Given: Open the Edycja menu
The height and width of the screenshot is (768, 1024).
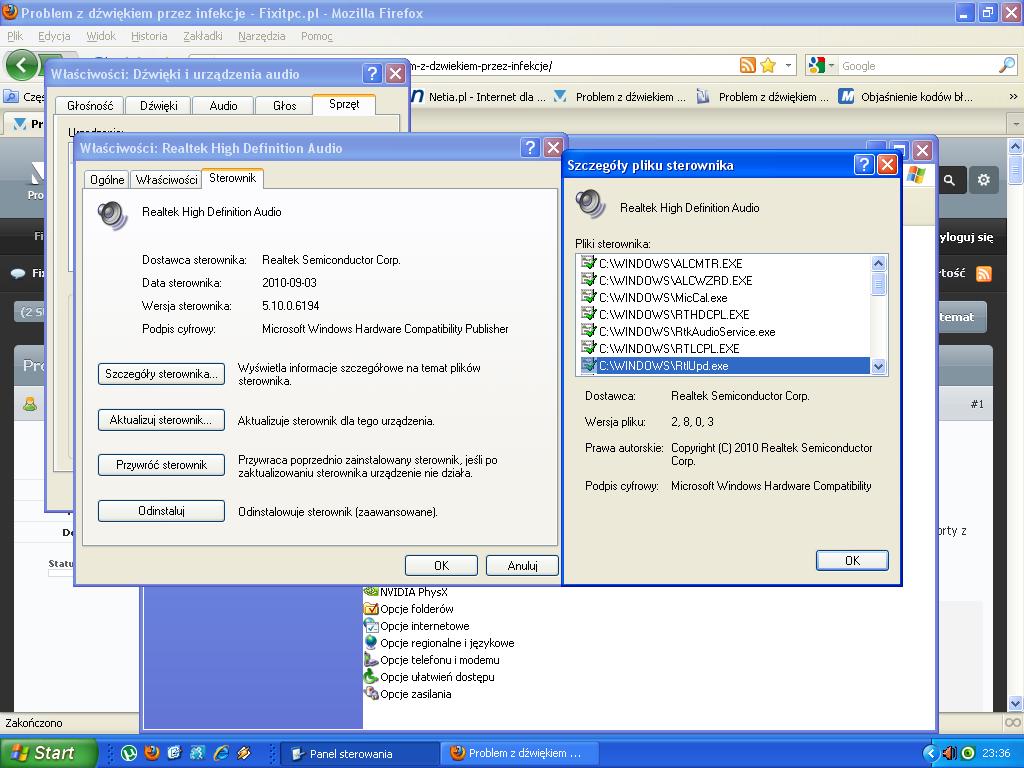Looking at the screenshot, I should [x=54, y=36].
